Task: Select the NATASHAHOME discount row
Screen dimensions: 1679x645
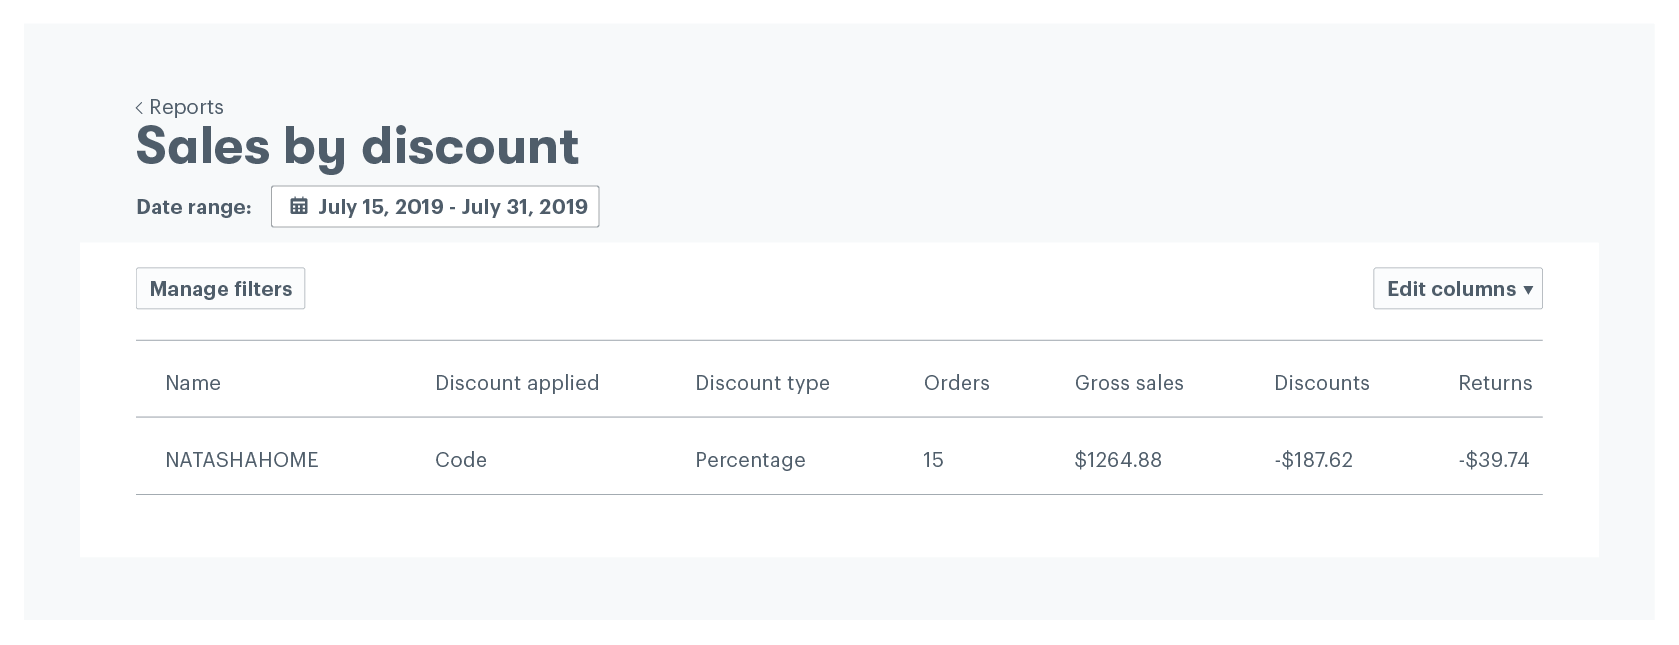Action: (x=839, y=459)
